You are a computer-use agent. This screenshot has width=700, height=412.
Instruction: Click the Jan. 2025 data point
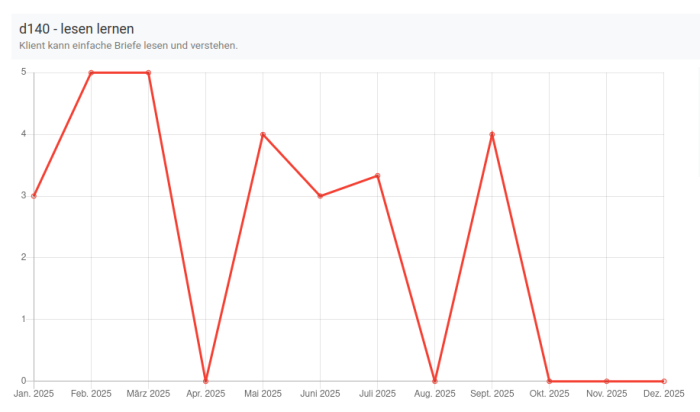pos(34,196)
